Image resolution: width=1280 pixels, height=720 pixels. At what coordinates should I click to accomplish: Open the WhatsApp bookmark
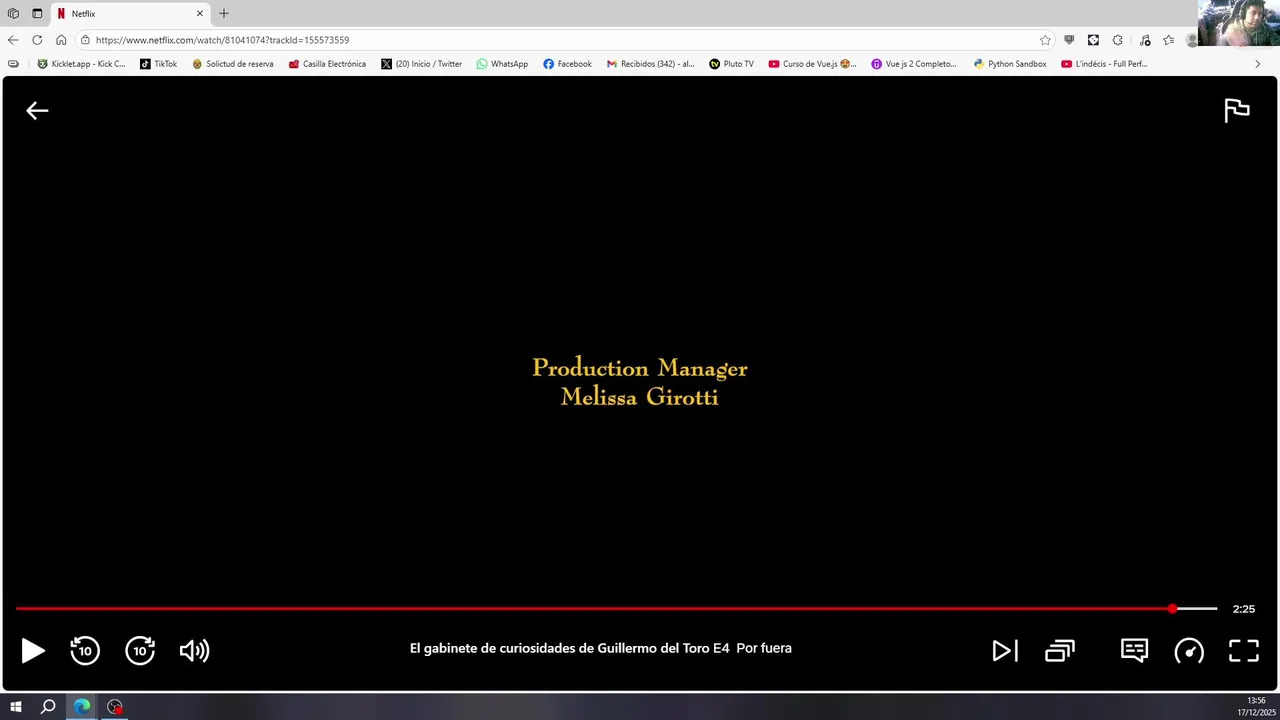(x=502, y=64)
